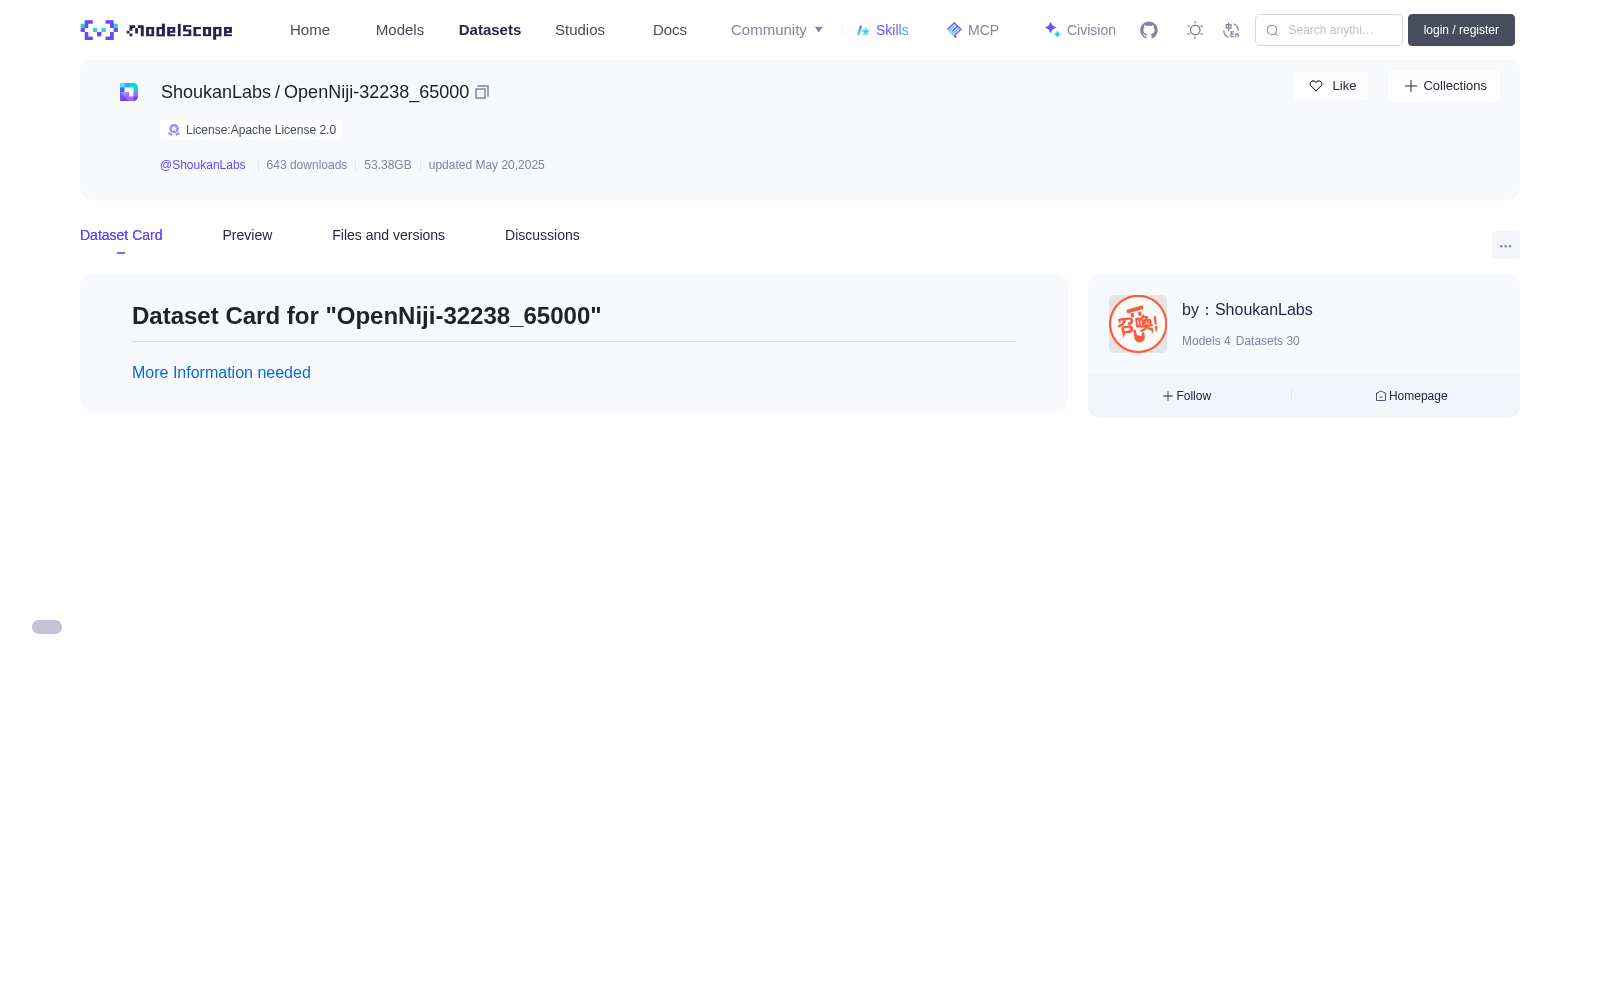Click the search magnifier icon
1600x1000 pixels.
pyautogui.click(x=1272, y=30)
